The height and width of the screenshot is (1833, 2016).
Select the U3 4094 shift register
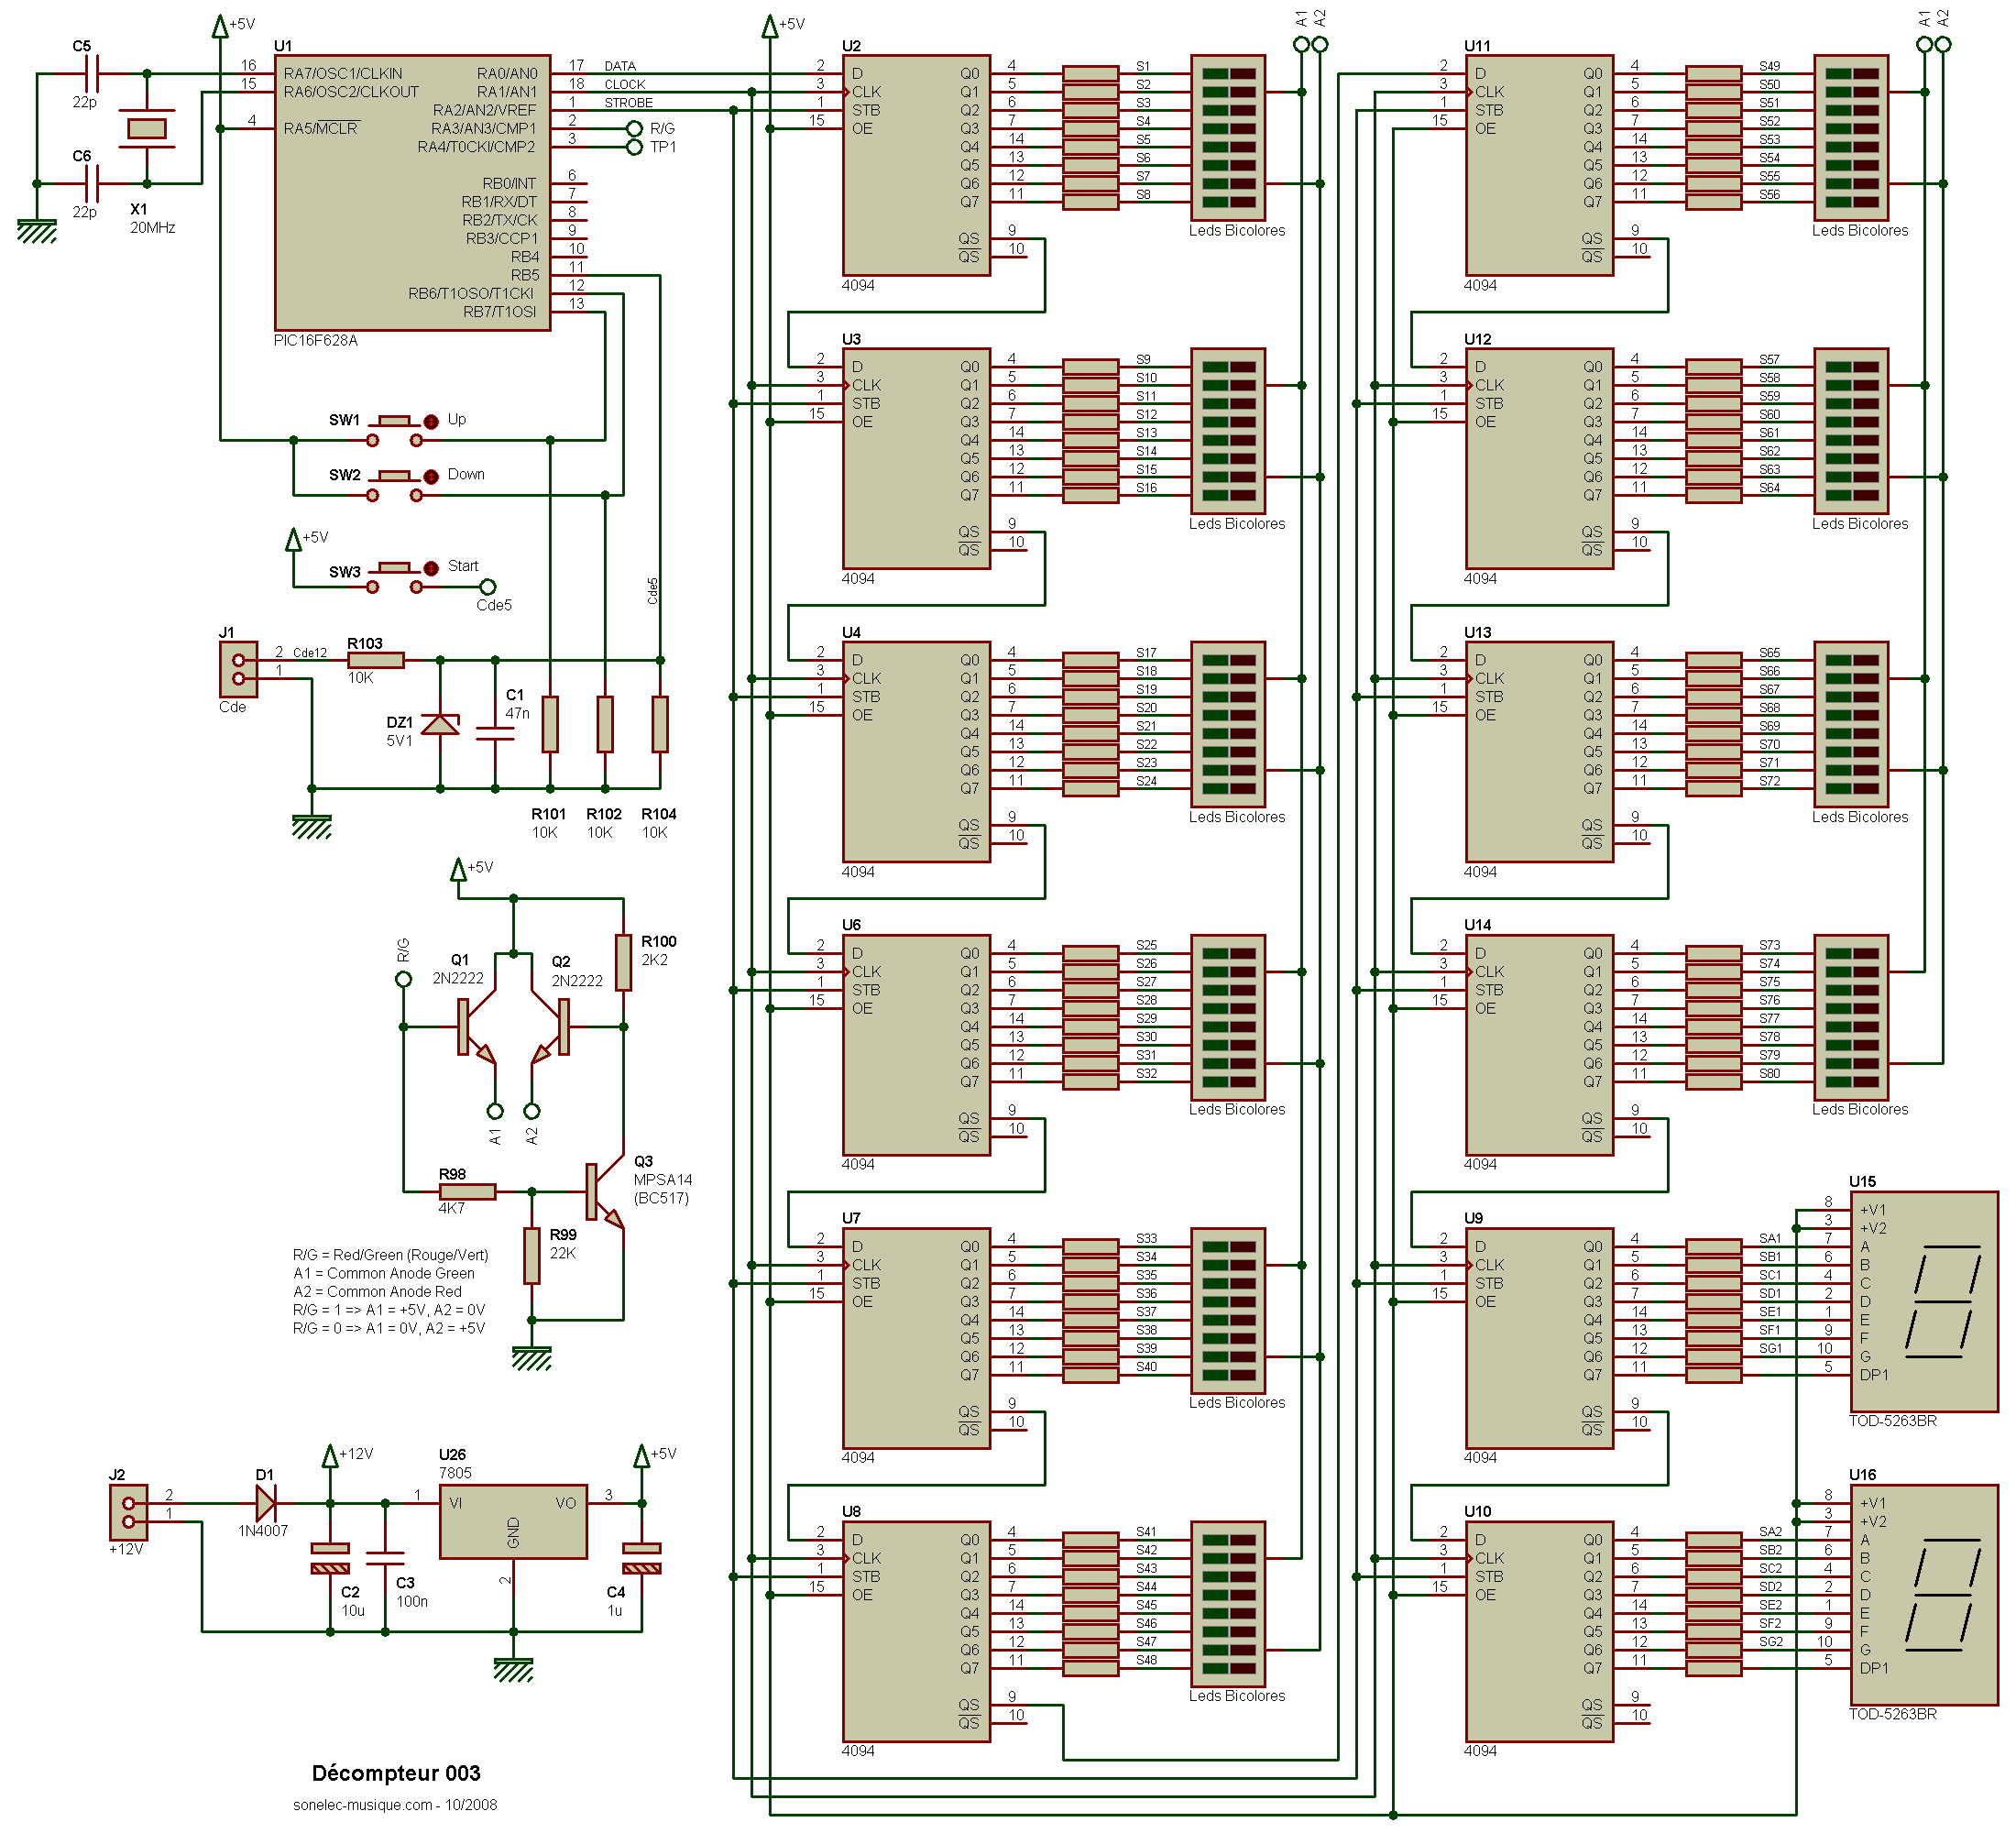(917, 458)
